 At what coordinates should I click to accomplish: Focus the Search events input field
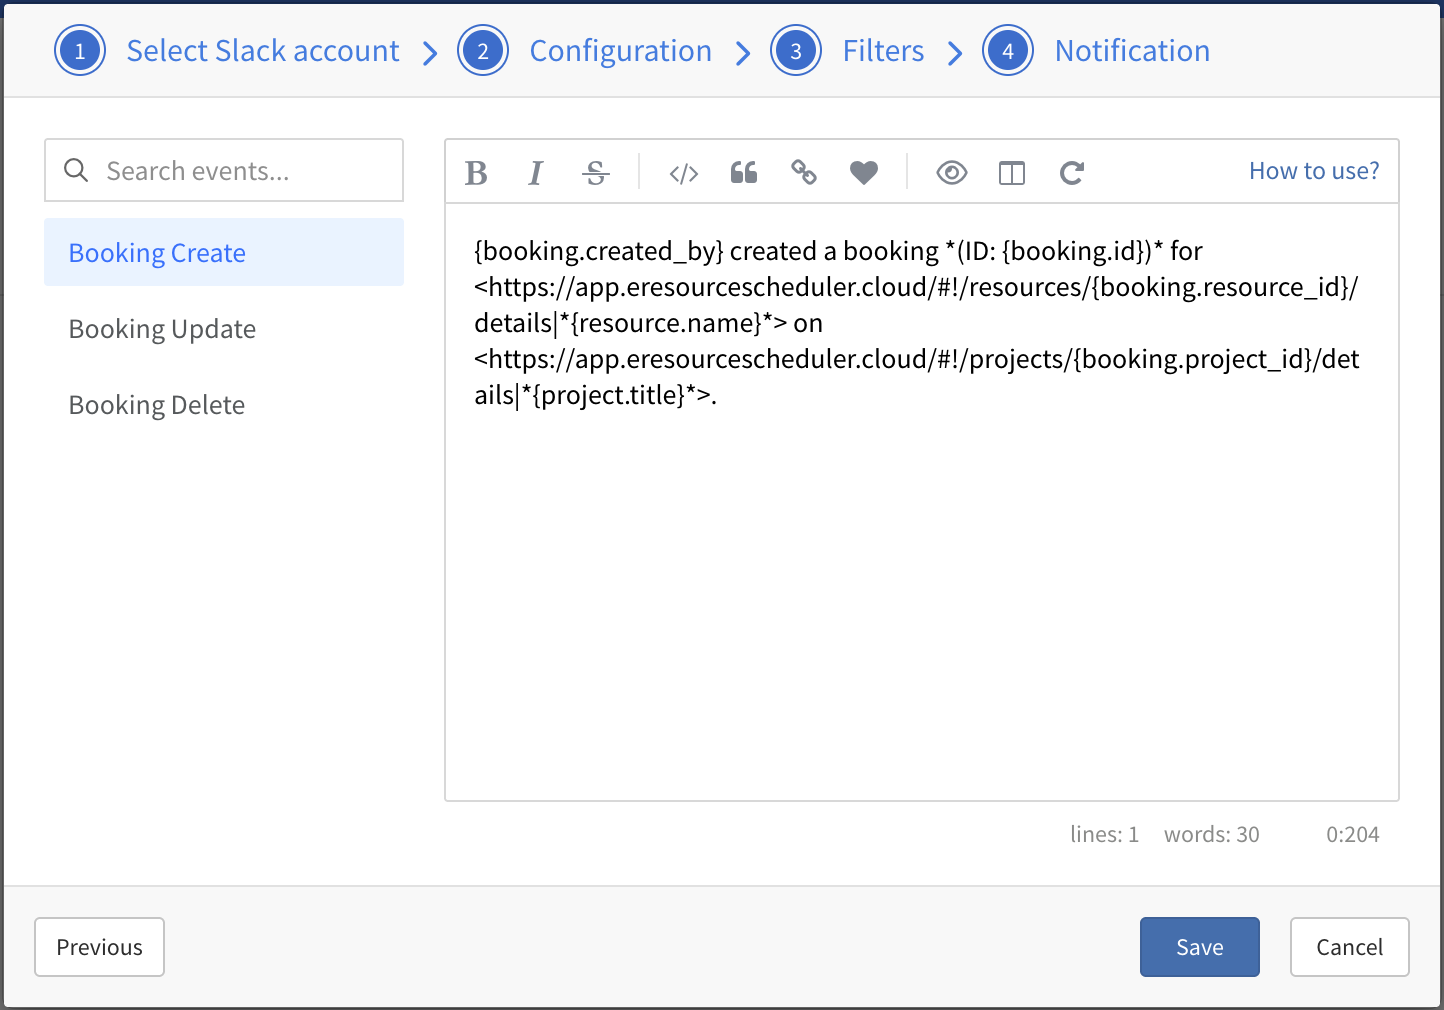[x=224, y=170]
